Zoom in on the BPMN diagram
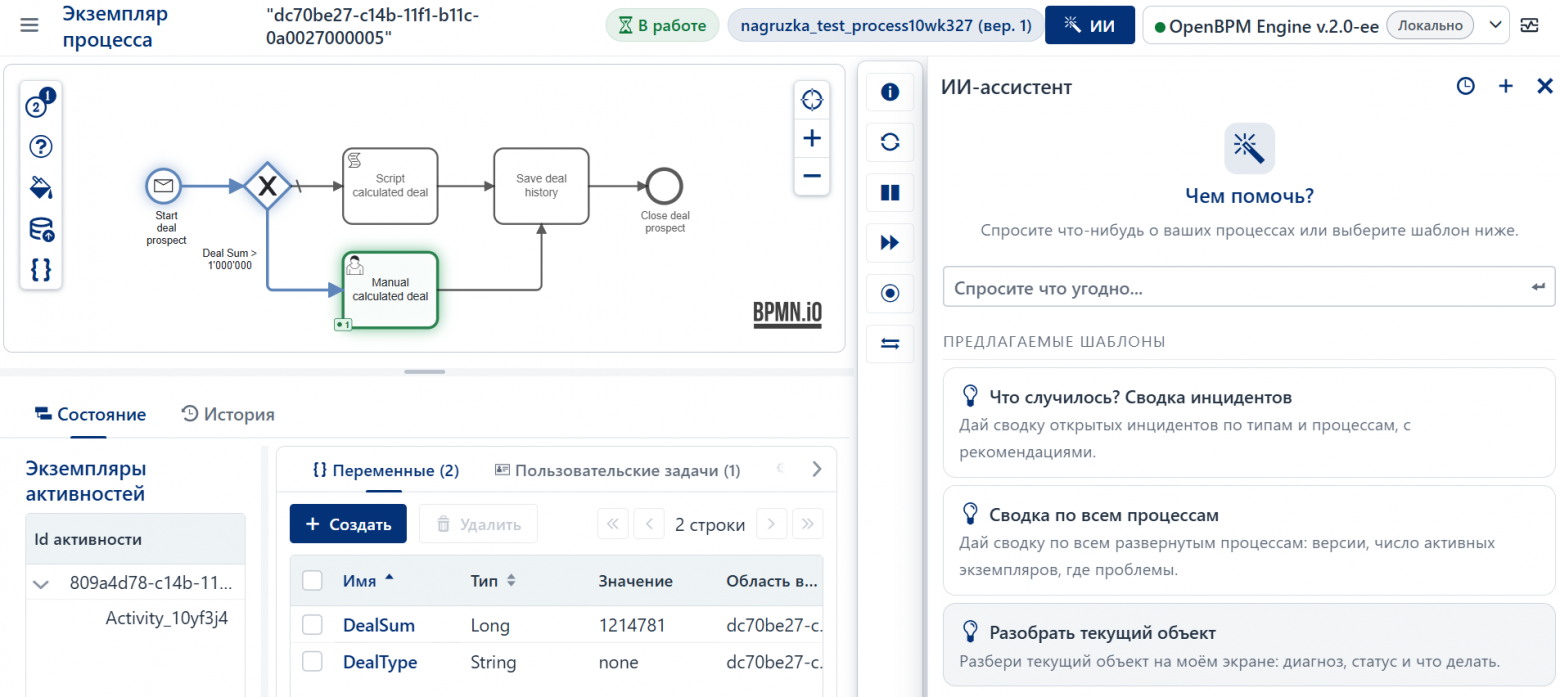Viewport: 1560px width, 697px height. 811,138
